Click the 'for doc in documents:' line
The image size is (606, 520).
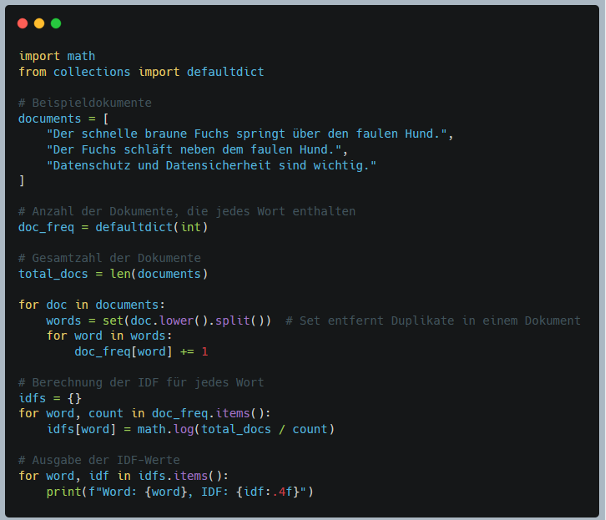(x=92, y=305)
